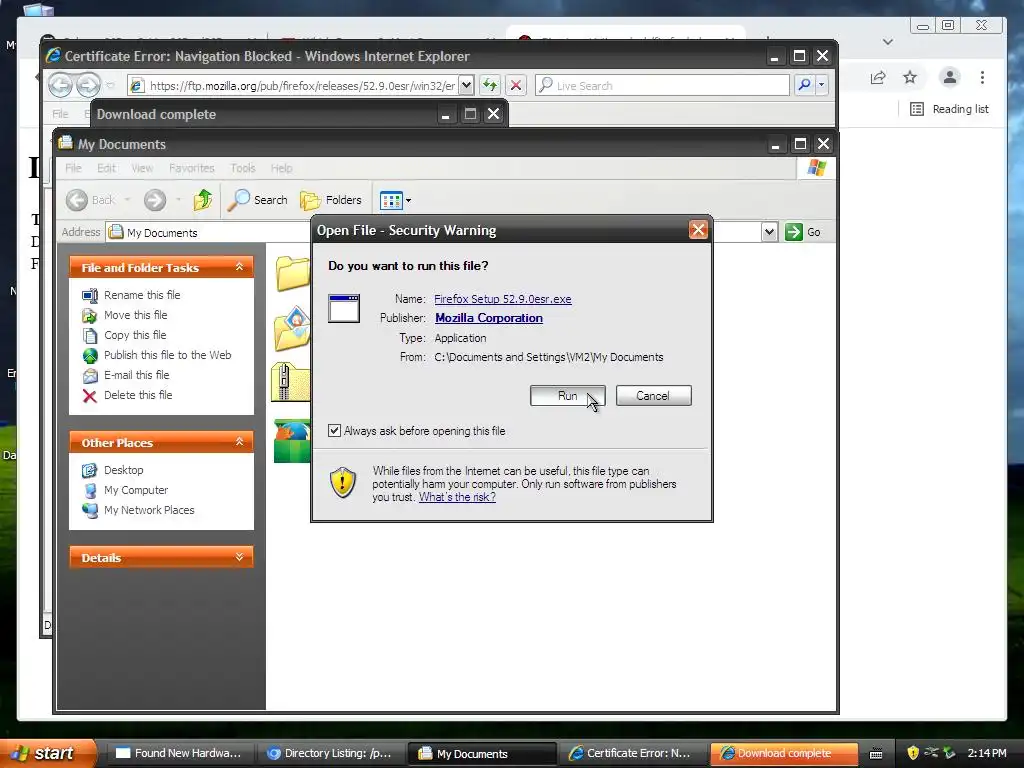This screenshot has height=768, width=1024.
Task: Switch to Directory Listing taskbar item
Action: click(329, 754)
